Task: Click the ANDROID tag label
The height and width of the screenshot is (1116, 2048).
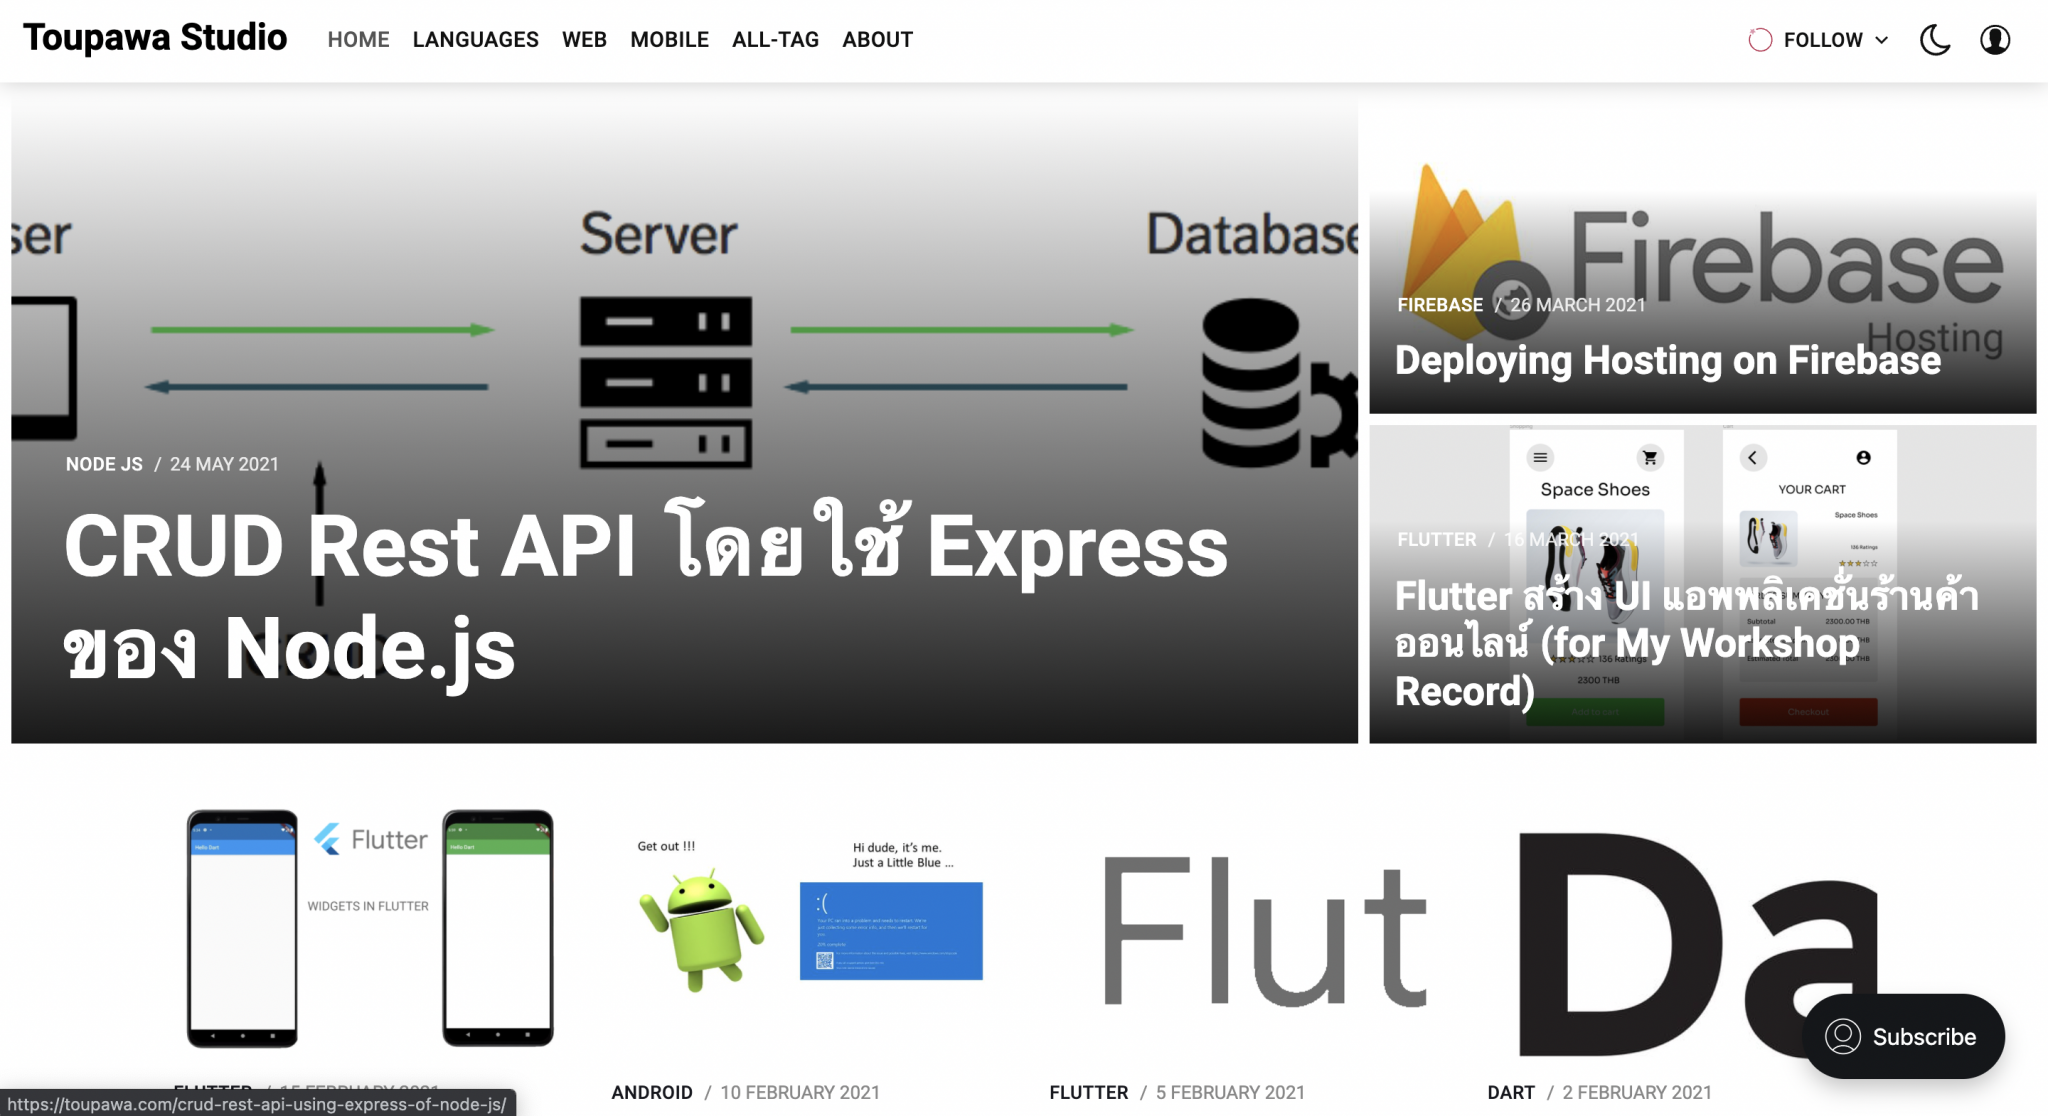Action: point(652,1093)
